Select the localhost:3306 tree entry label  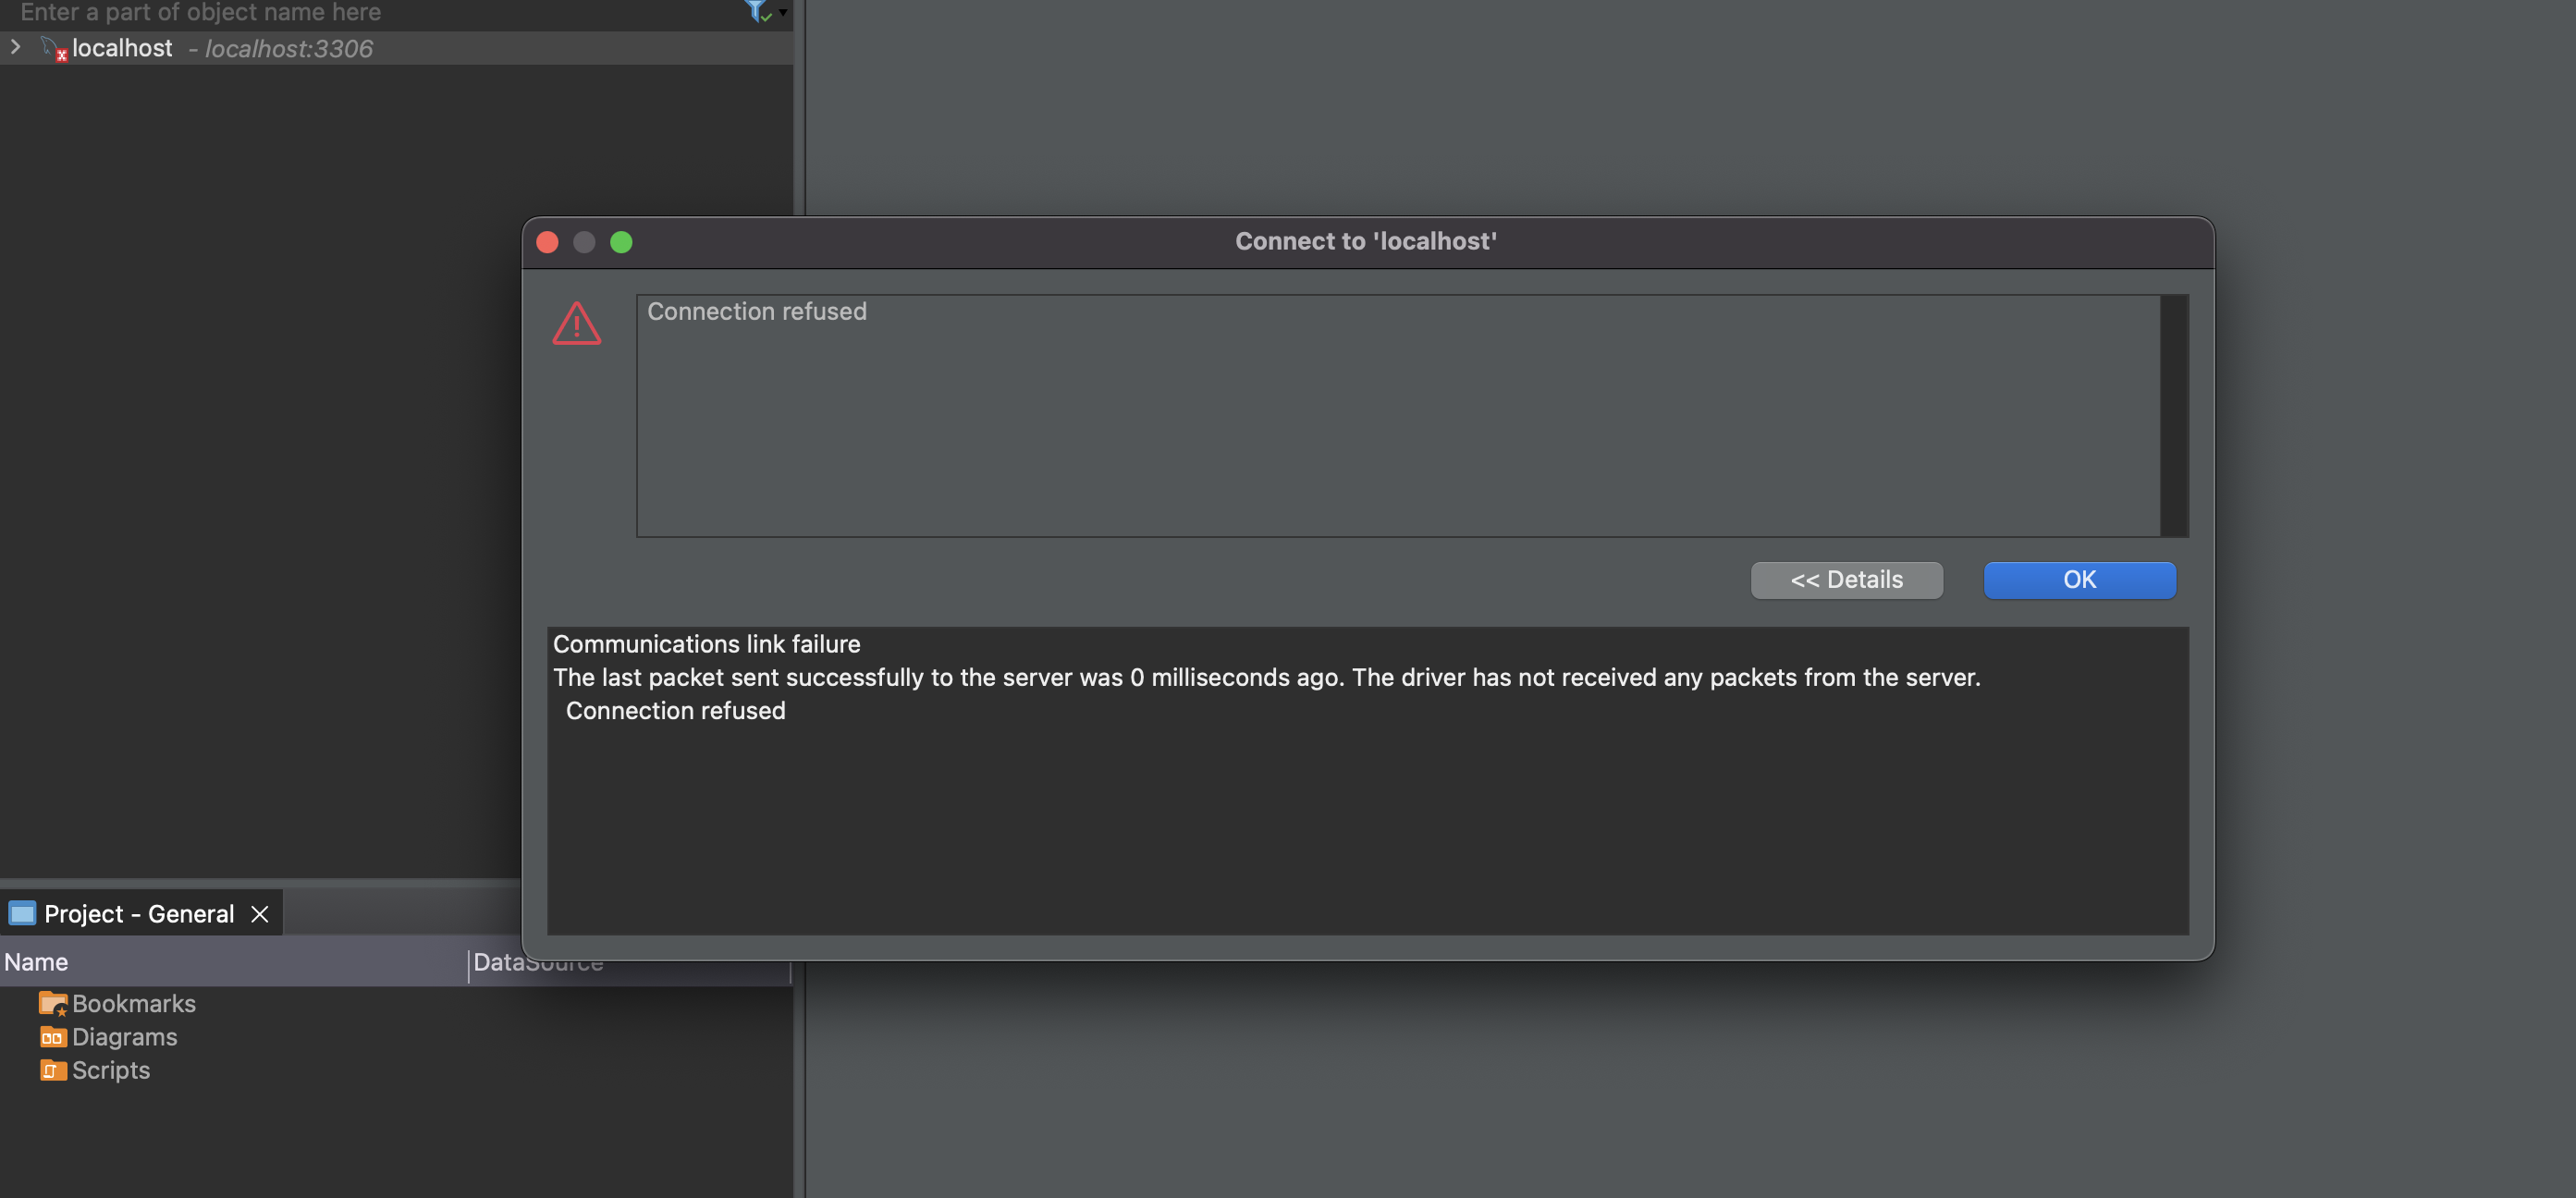click(288, 48)
